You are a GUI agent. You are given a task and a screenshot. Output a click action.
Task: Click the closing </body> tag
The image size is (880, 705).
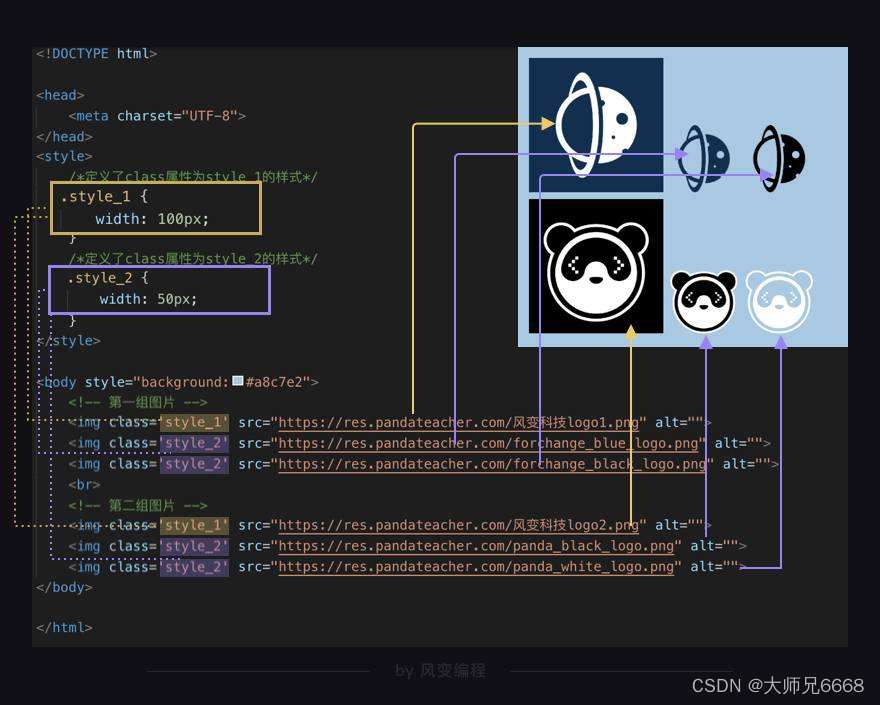[x=64, y=588]
